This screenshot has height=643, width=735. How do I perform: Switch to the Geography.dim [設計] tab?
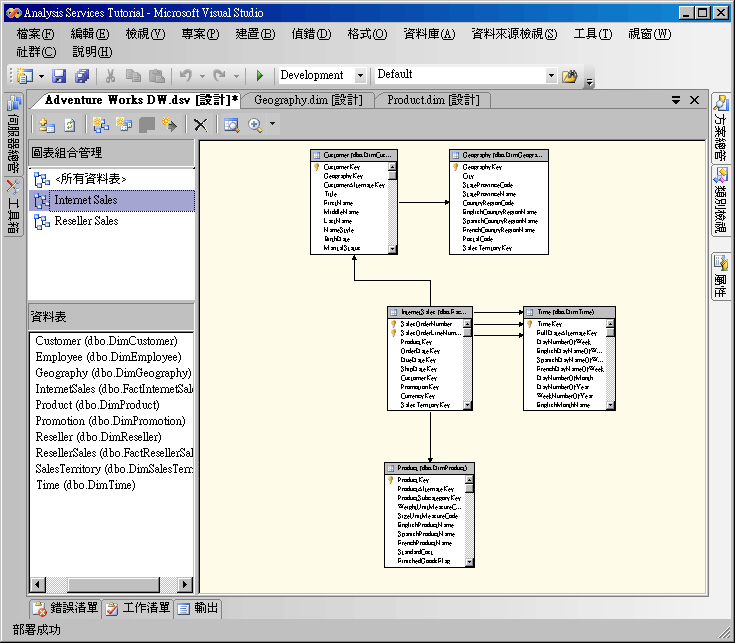pyautogui.click(x=307, y=100)
